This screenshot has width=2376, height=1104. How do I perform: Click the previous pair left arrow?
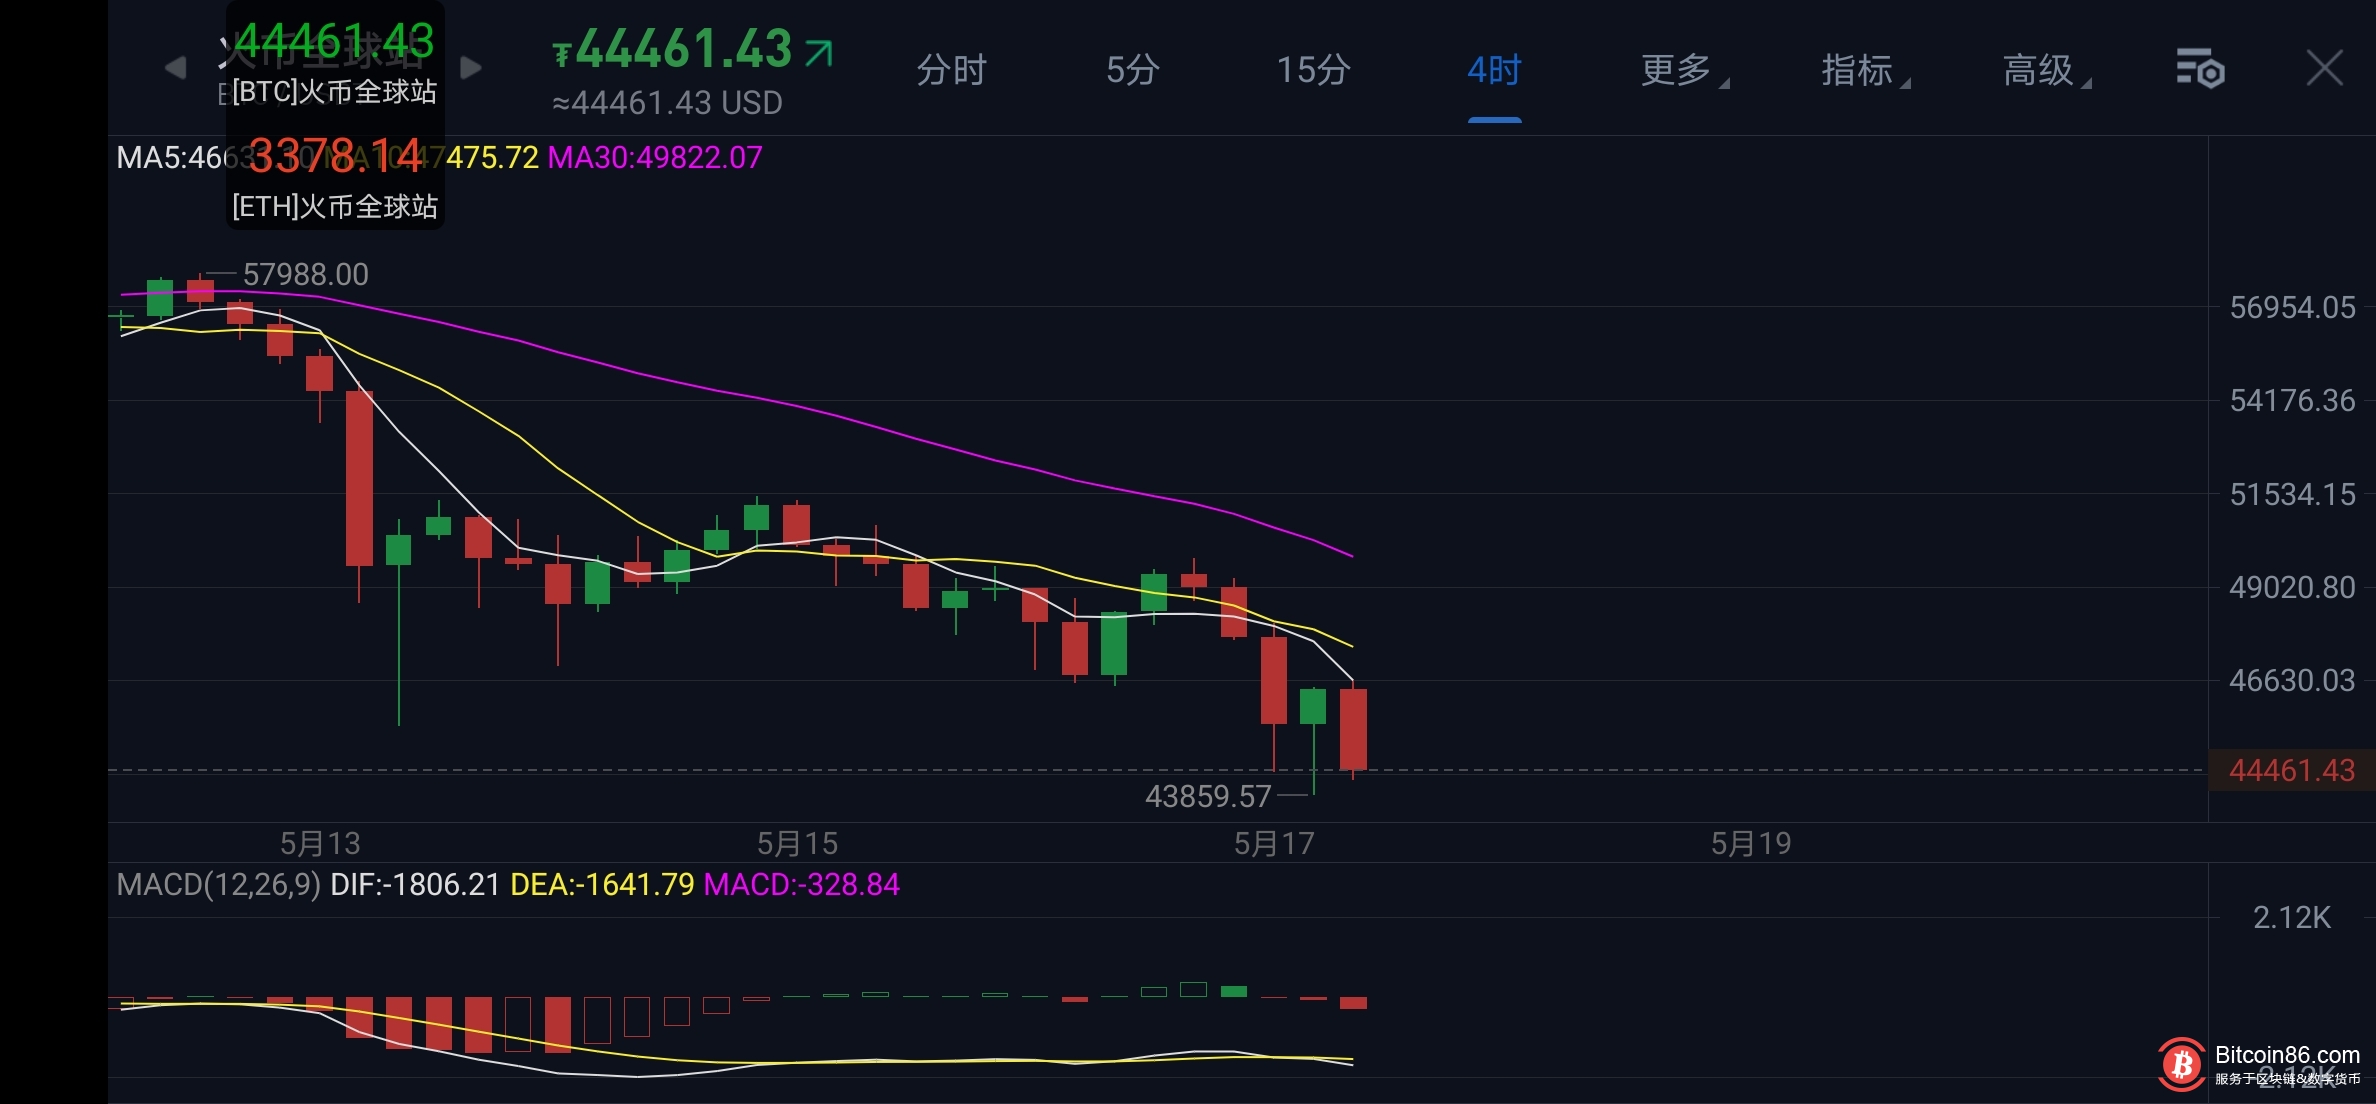coord(175,68)
